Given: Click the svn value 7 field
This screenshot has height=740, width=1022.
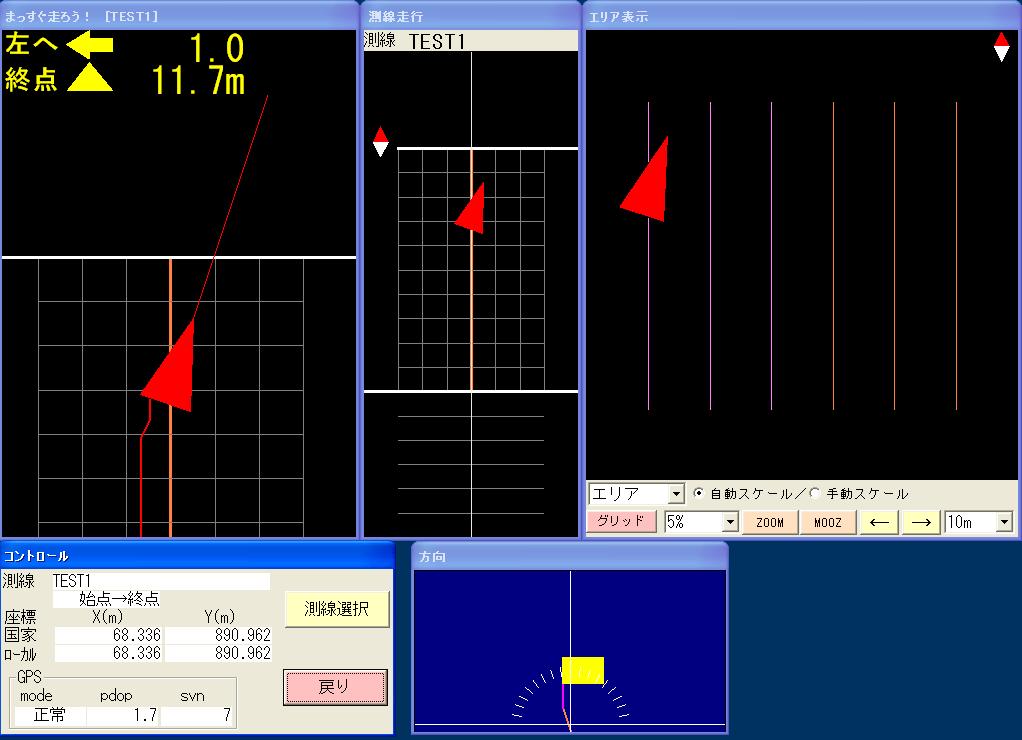Looking at the screenshot, I should tap(196, 715).
